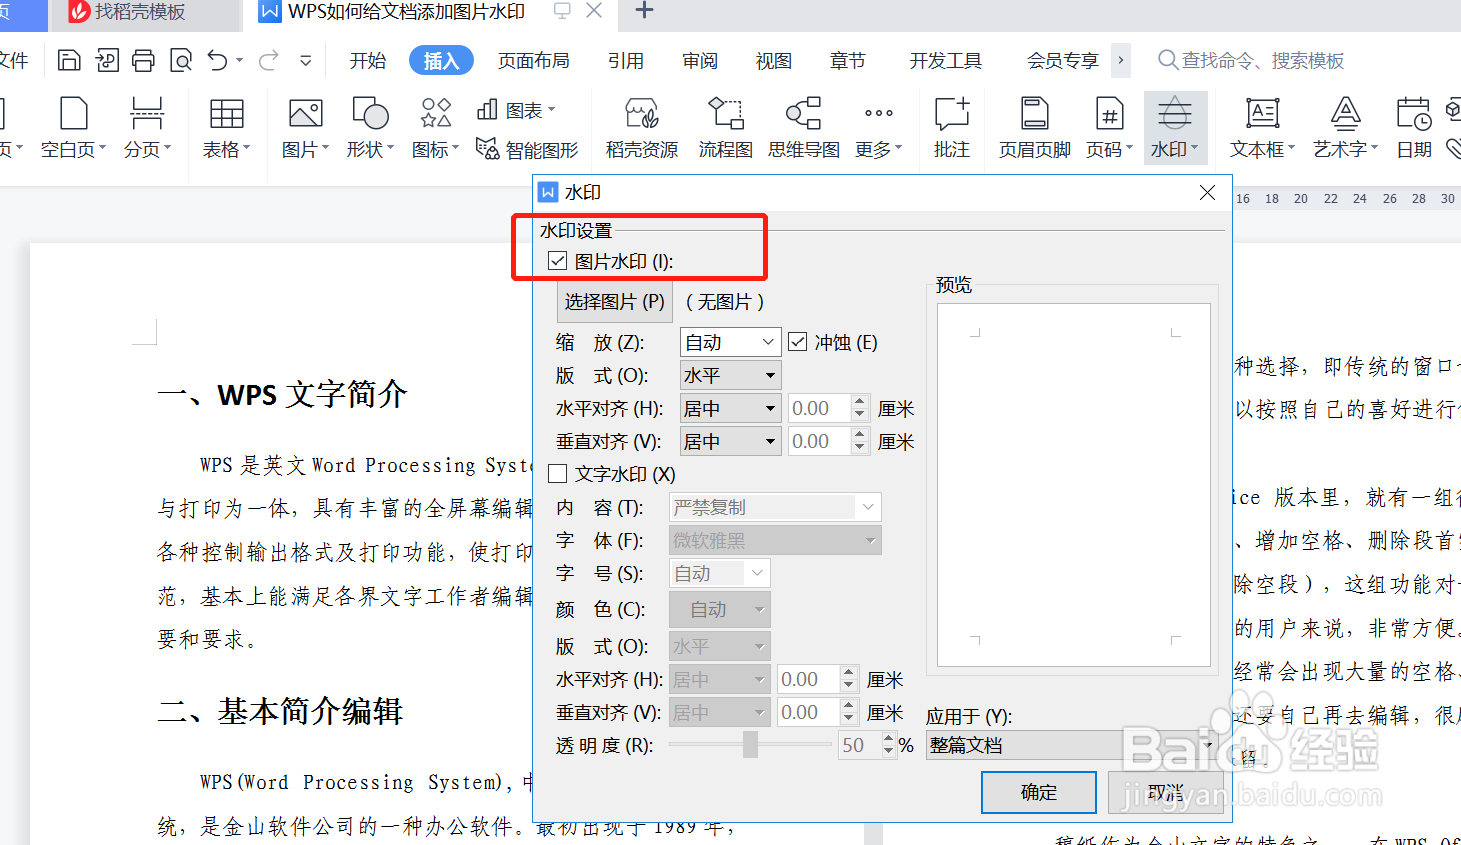Toggle the 图片水印 checkbox

[x=557, y=261]
